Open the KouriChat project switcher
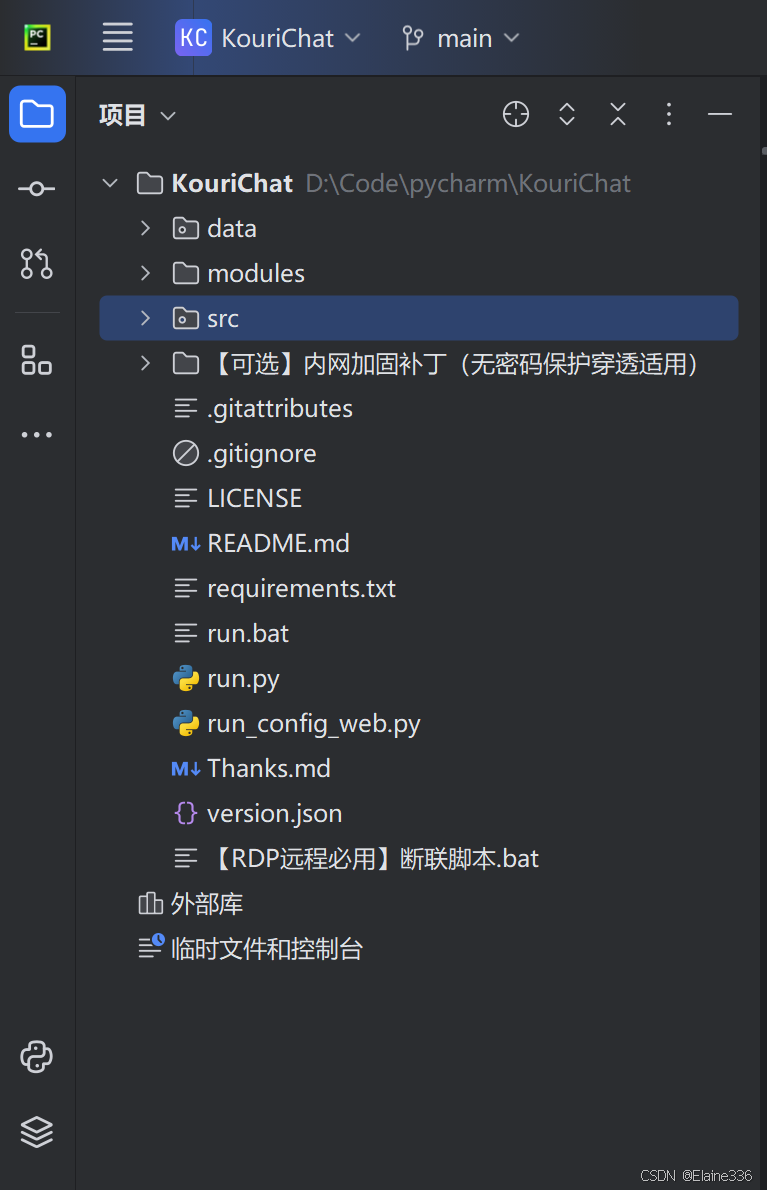Screen dimensions: 767x1190 tap(268, 37)
